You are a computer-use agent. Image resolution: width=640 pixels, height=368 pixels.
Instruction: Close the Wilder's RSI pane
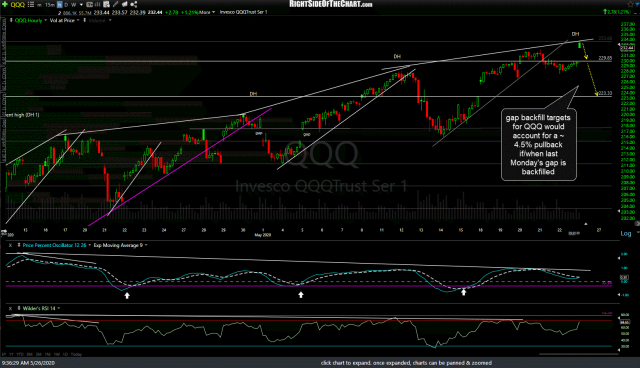10,308
